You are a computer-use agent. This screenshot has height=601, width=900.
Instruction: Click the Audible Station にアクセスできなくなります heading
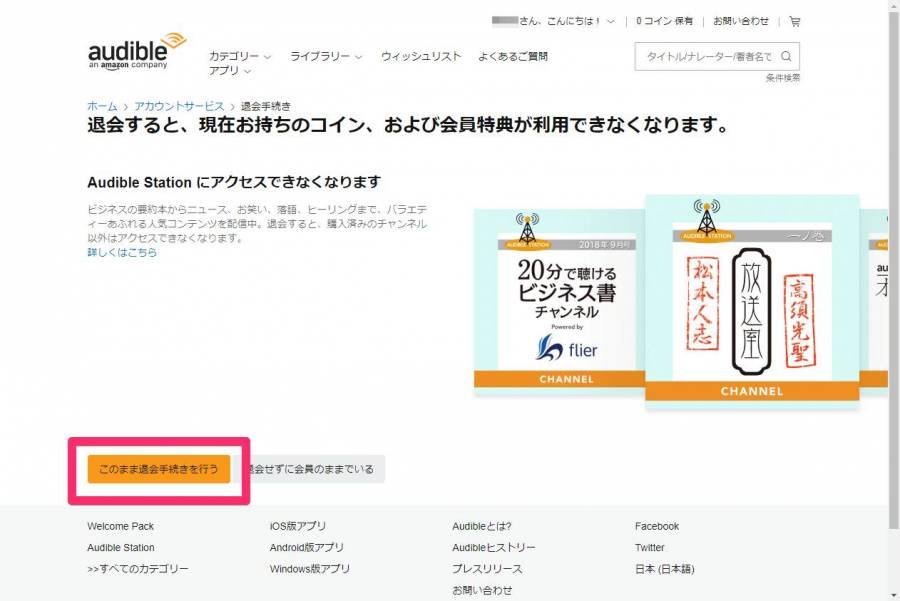click(234, 182)
